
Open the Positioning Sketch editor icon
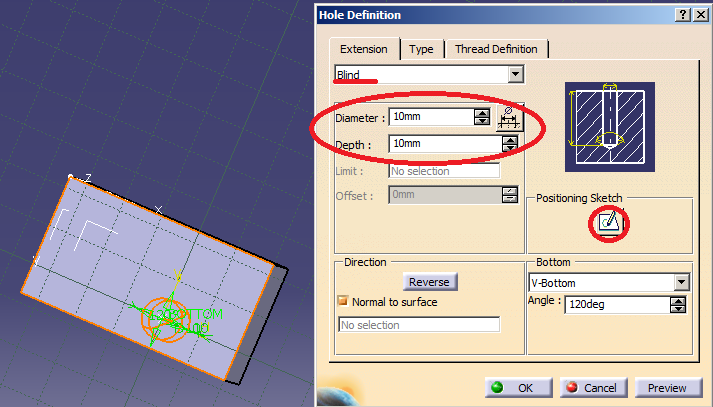[x=608, y=223]
